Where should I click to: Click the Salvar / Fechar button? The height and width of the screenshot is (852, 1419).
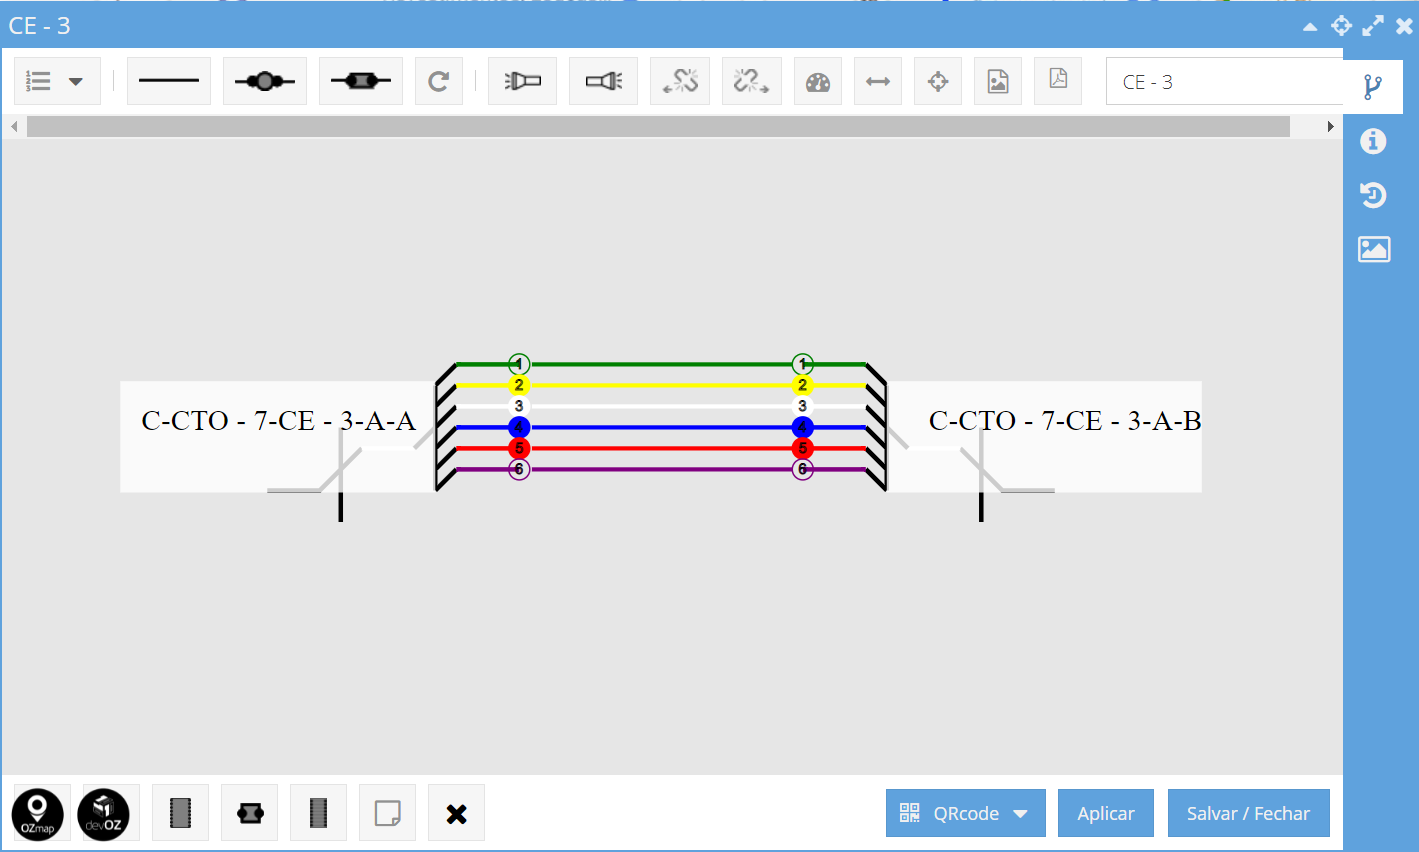click(x=1248, y=813)
